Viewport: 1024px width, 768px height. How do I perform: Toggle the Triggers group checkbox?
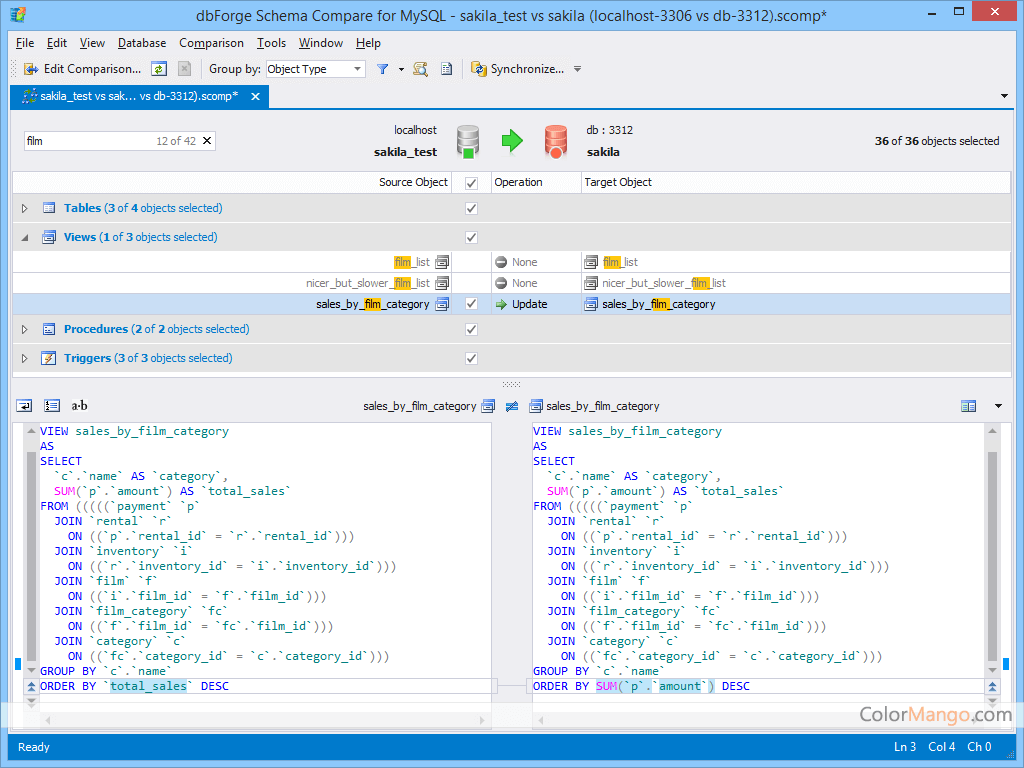(x=471, y=358)
